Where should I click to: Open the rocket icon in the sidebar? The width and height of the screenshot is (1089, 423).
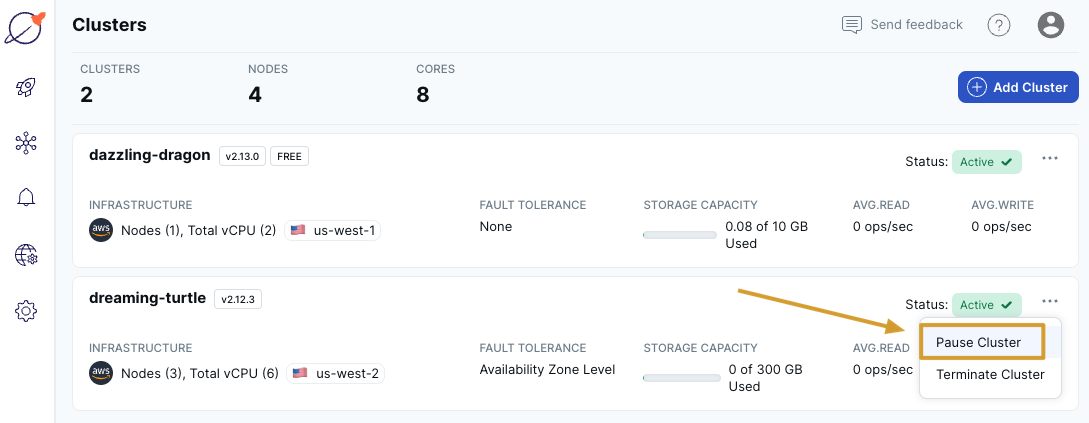coord(26,88)
